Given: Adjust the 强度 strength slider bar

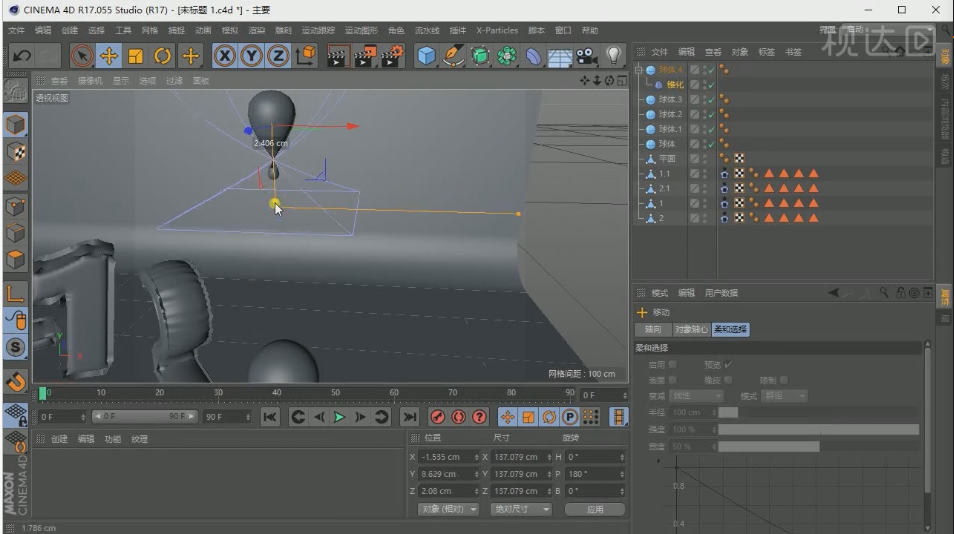Looking at the screenshot, I should [x=818, y=429].
